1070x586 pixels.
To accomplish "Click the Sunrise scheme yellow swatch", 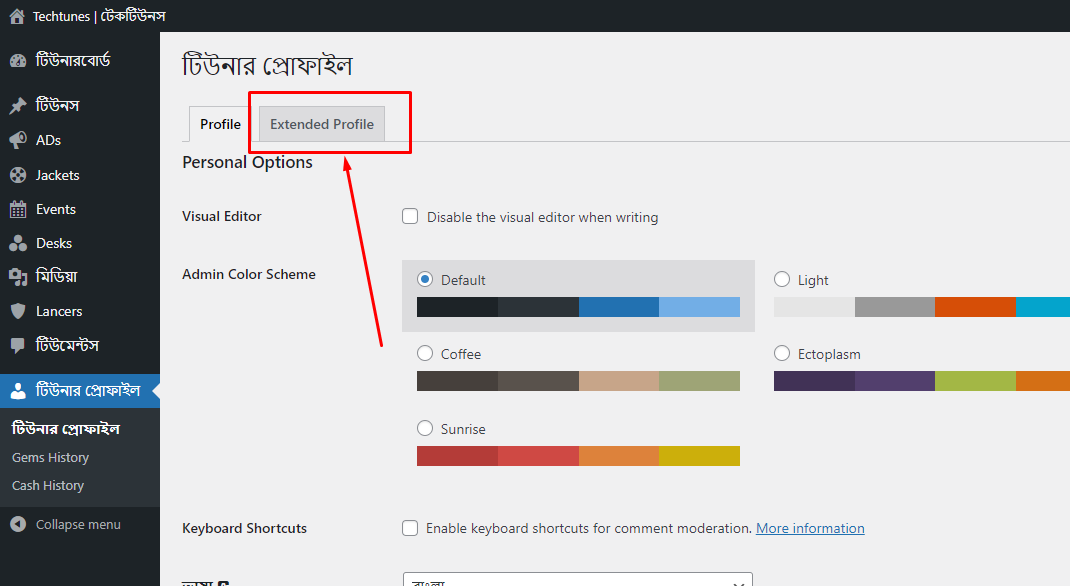I will click(x=699, y=456).
